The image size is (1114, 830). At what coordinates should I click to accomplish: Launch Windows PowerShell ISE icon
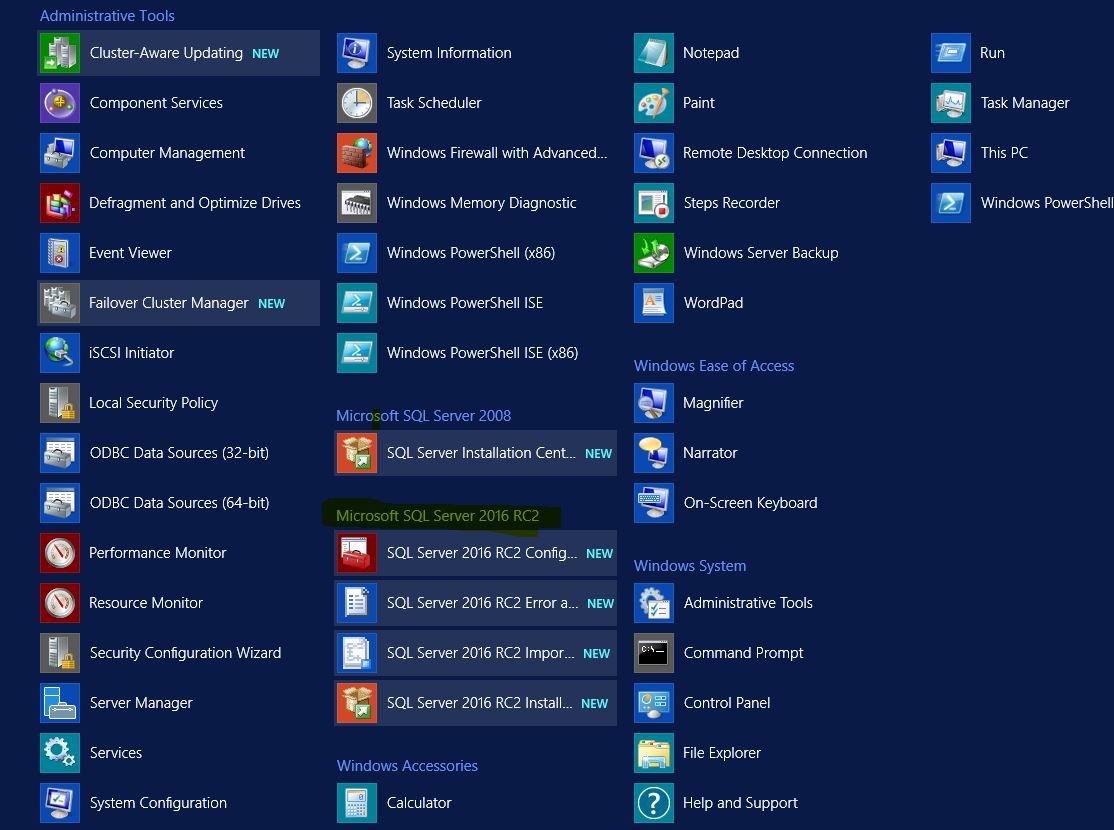point(357,303)
